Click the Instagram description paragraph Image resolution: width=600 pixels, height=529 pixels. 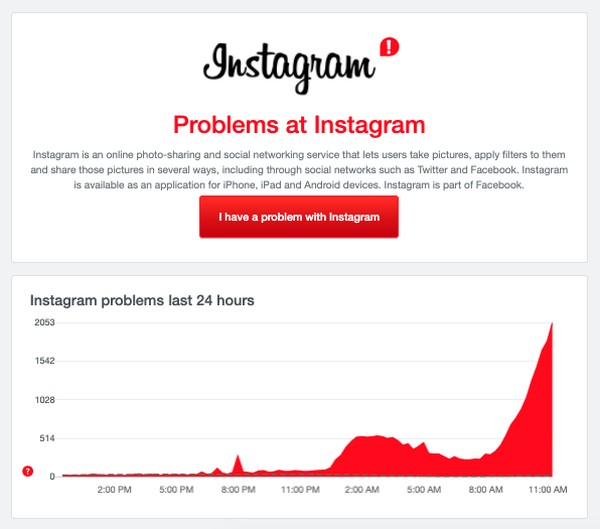(299, 170)
